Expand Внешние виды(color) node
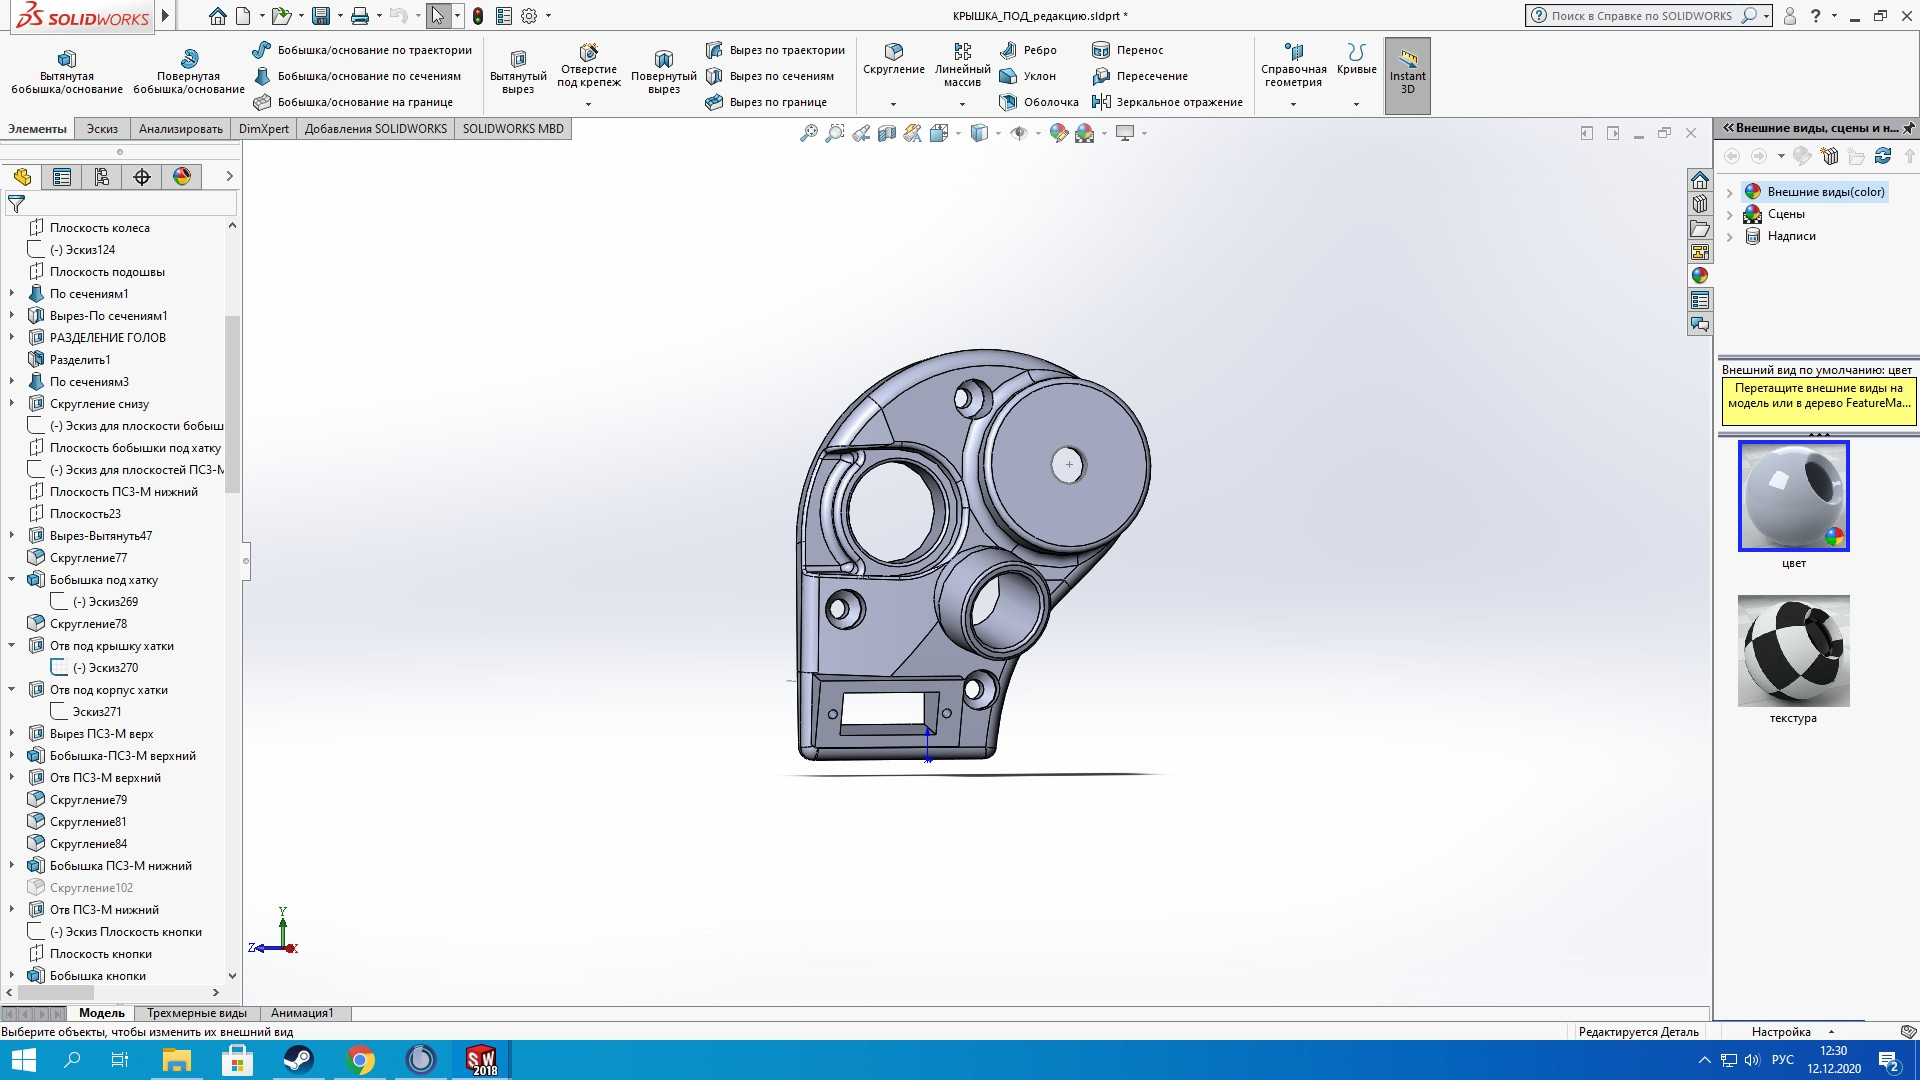This screenshot has height=1080, width=1920. click(1729, 192)
